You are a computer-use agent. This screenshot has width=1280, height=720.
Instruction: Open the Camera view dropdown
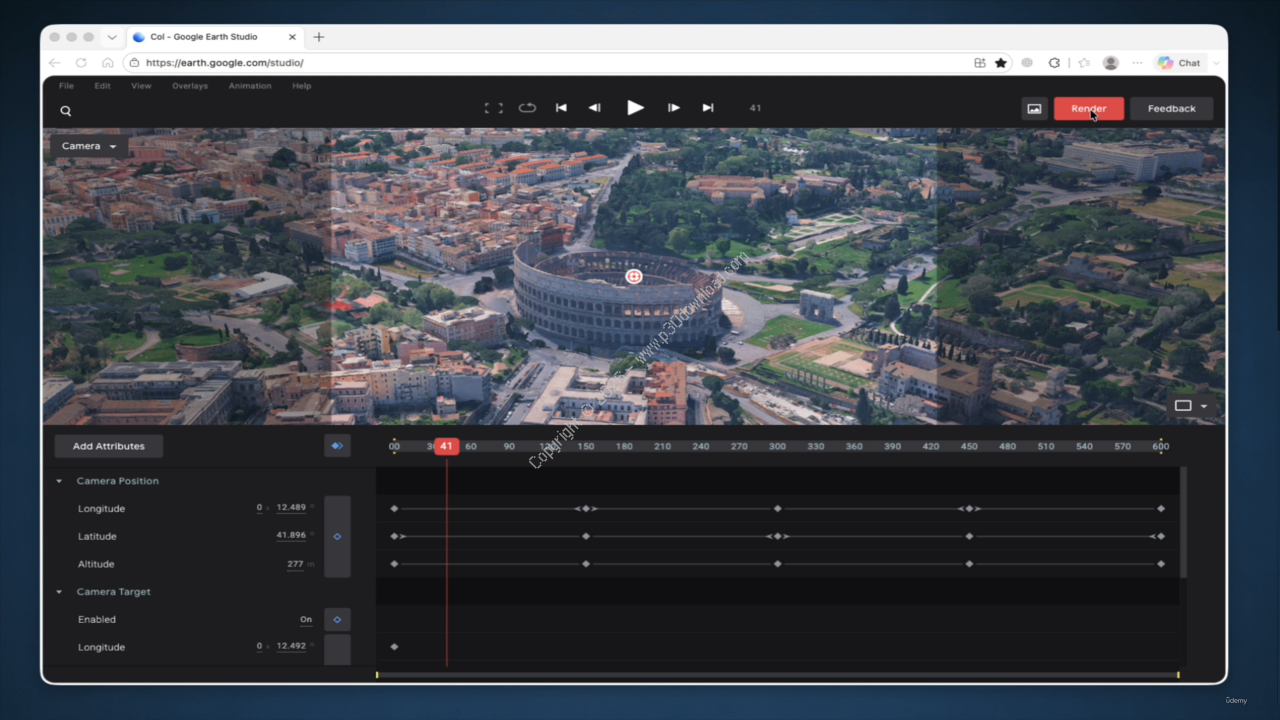click(89, 146)
